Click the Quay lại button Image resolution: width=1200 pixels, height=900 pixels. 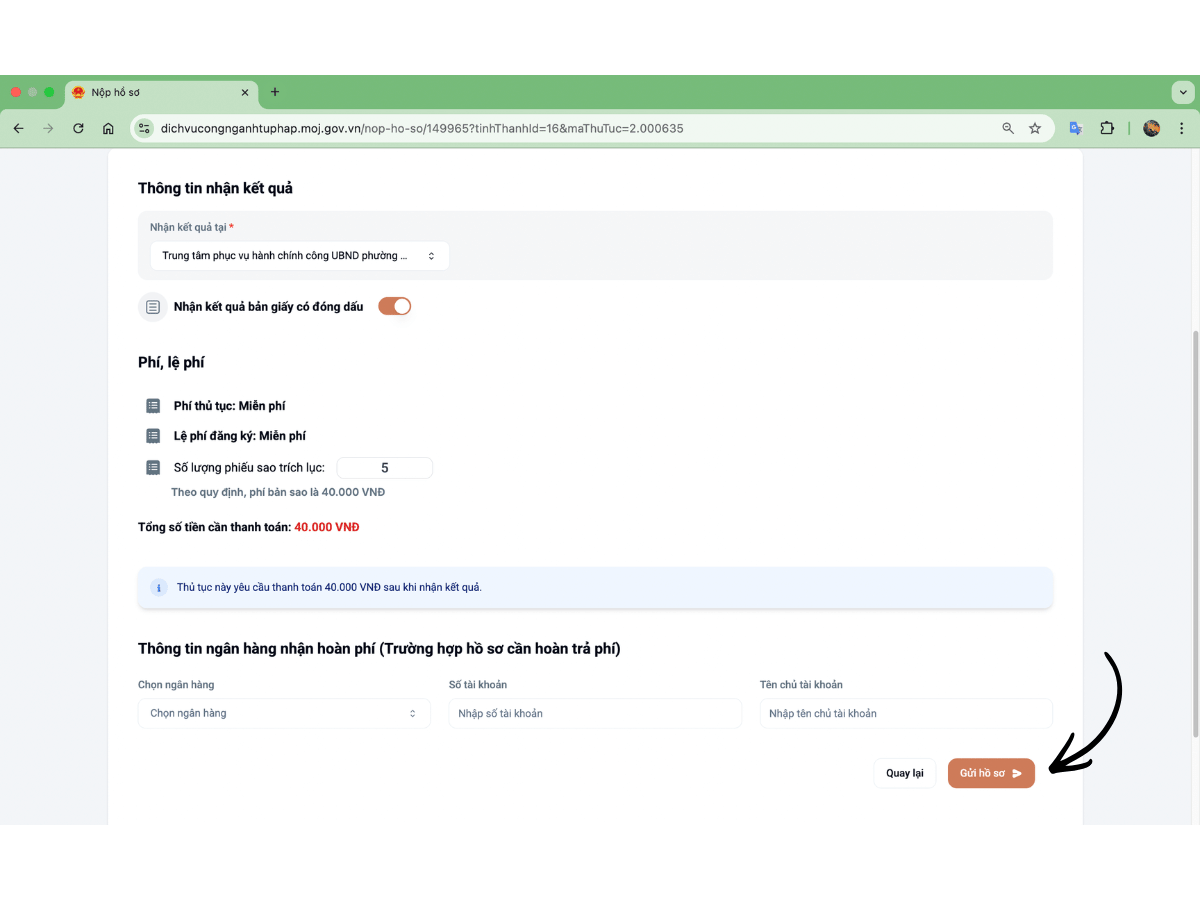click(x=905, y=773)
